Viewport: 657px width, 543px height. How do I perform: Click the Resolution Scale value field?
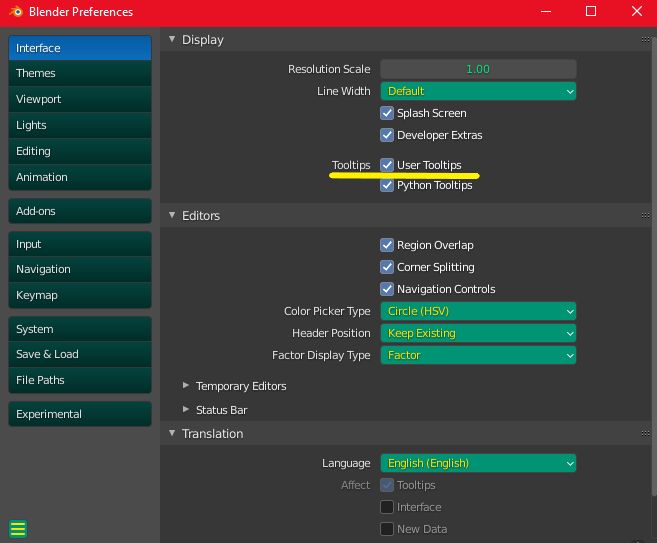pyautogui.click(x=478, y=69)
